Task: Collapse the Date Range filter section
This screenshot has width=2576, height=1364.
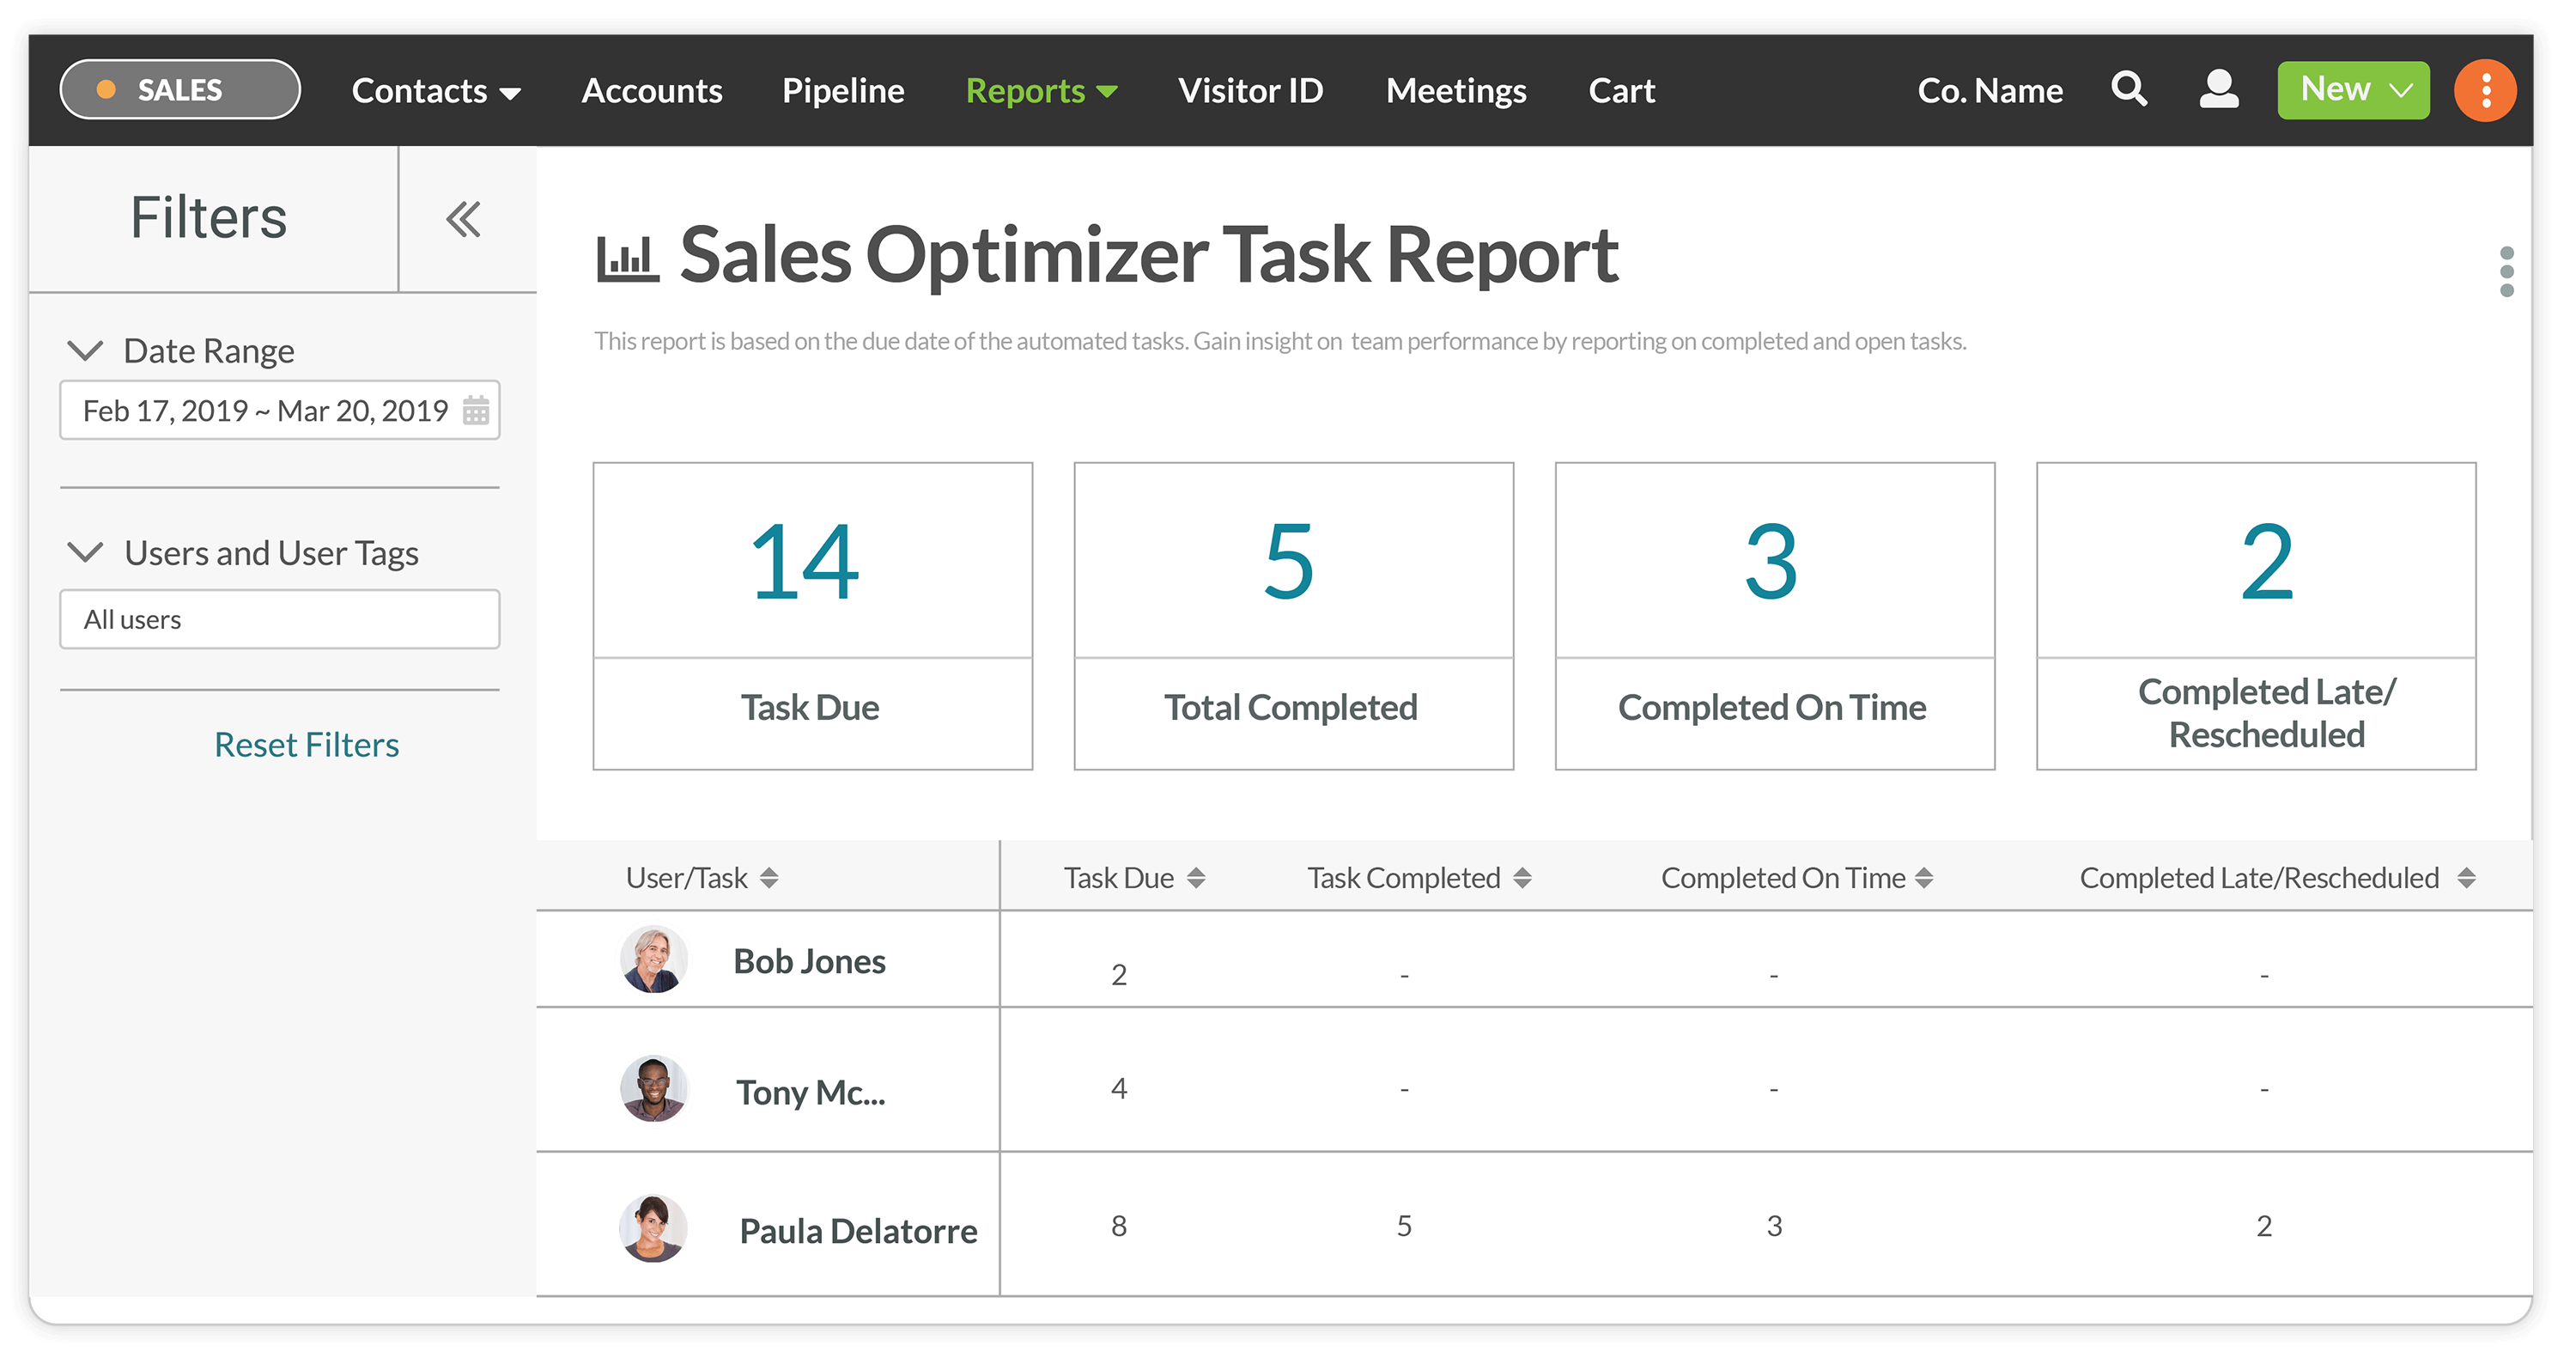Action: 85,350
